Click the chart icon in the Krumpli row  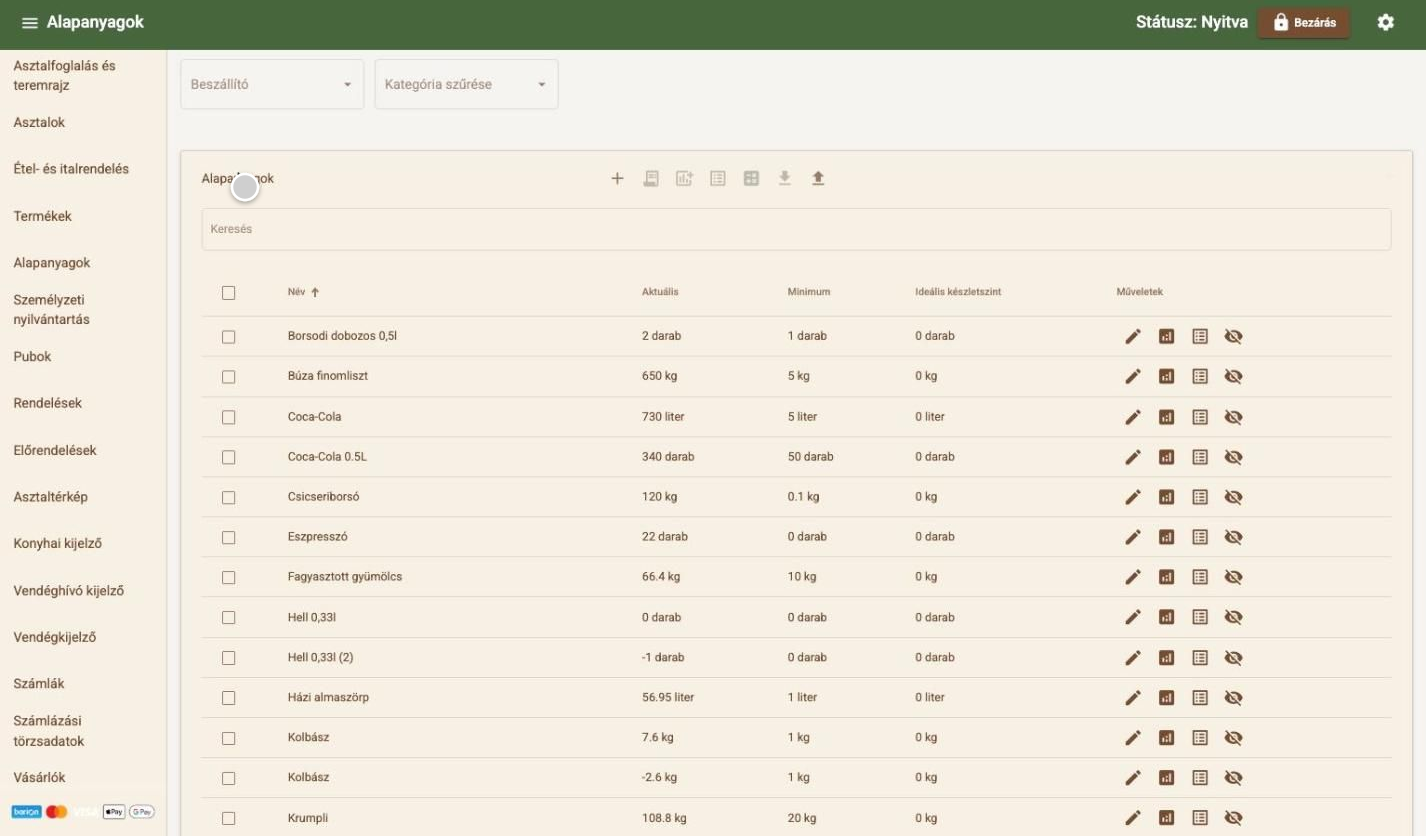[1166, 818]
